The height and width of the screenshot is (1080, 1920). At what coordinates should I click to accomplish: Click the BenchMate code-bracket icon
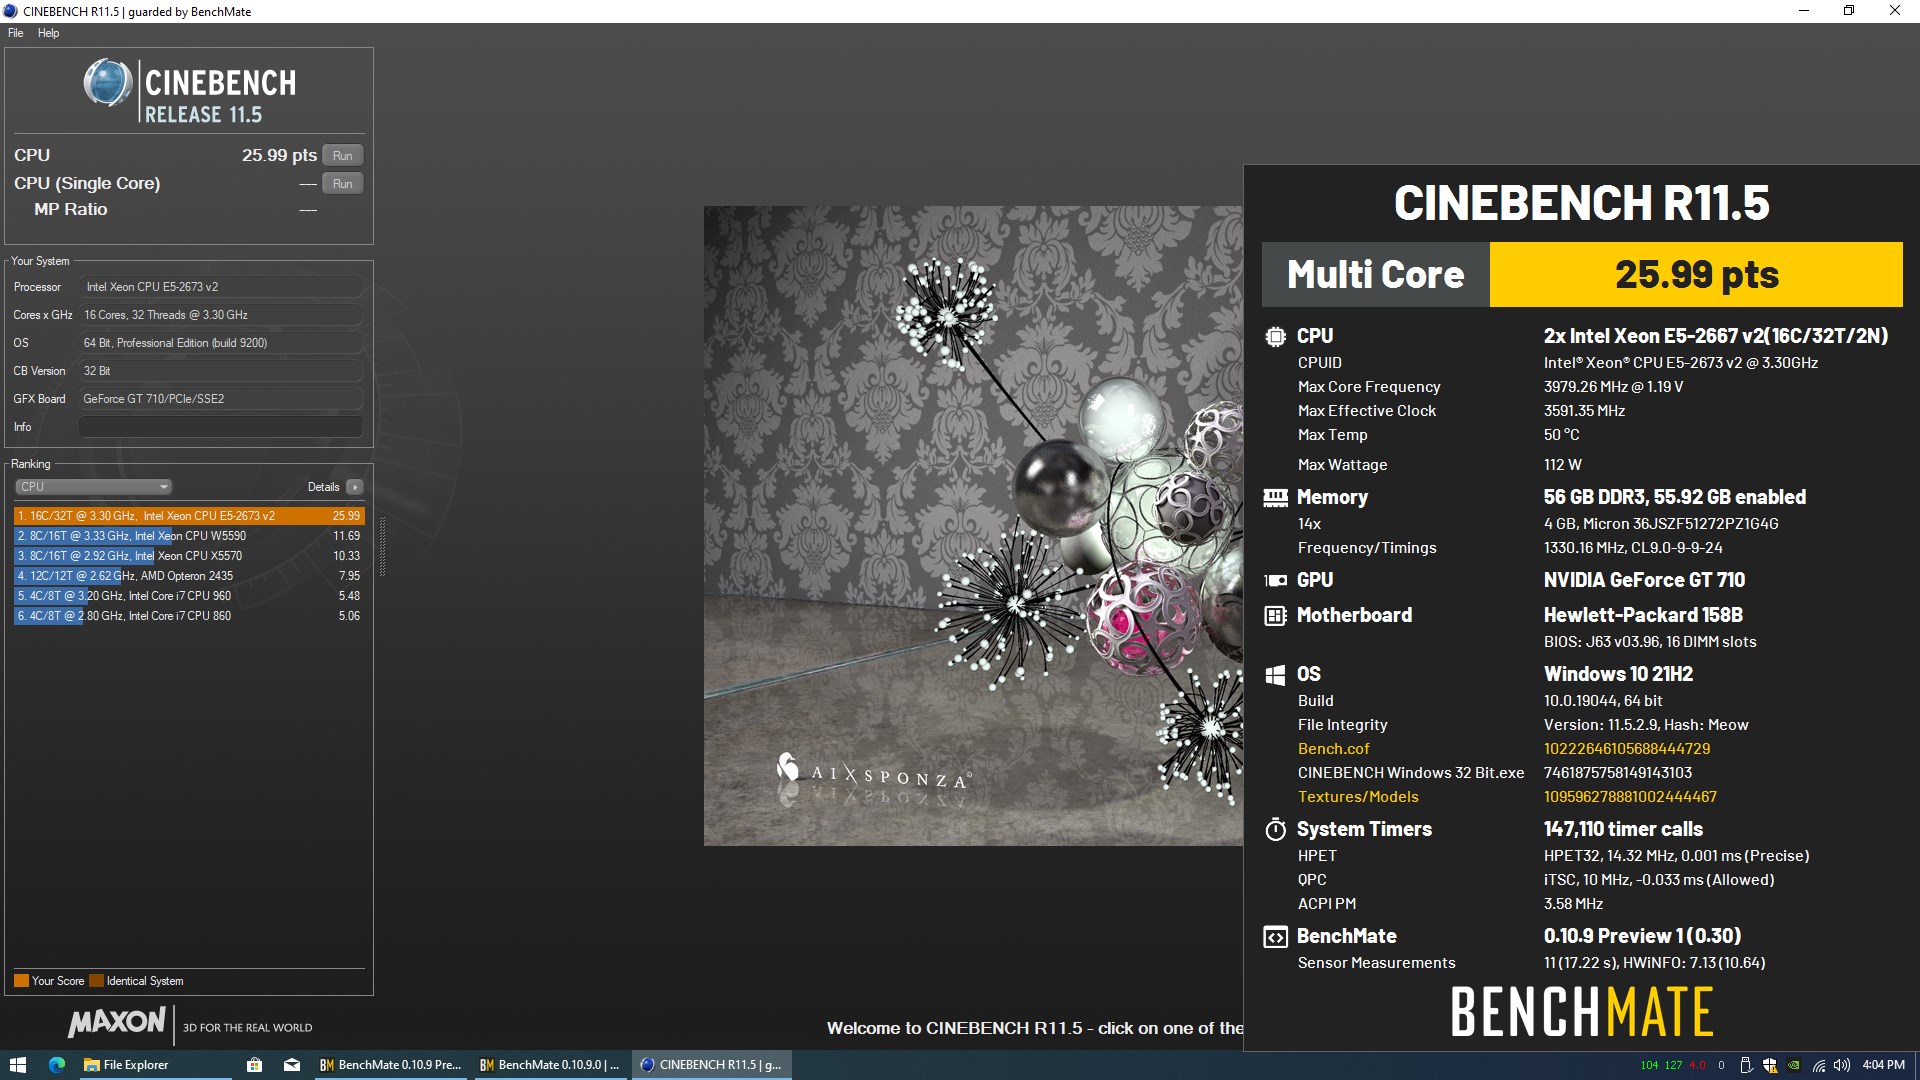1275,937
